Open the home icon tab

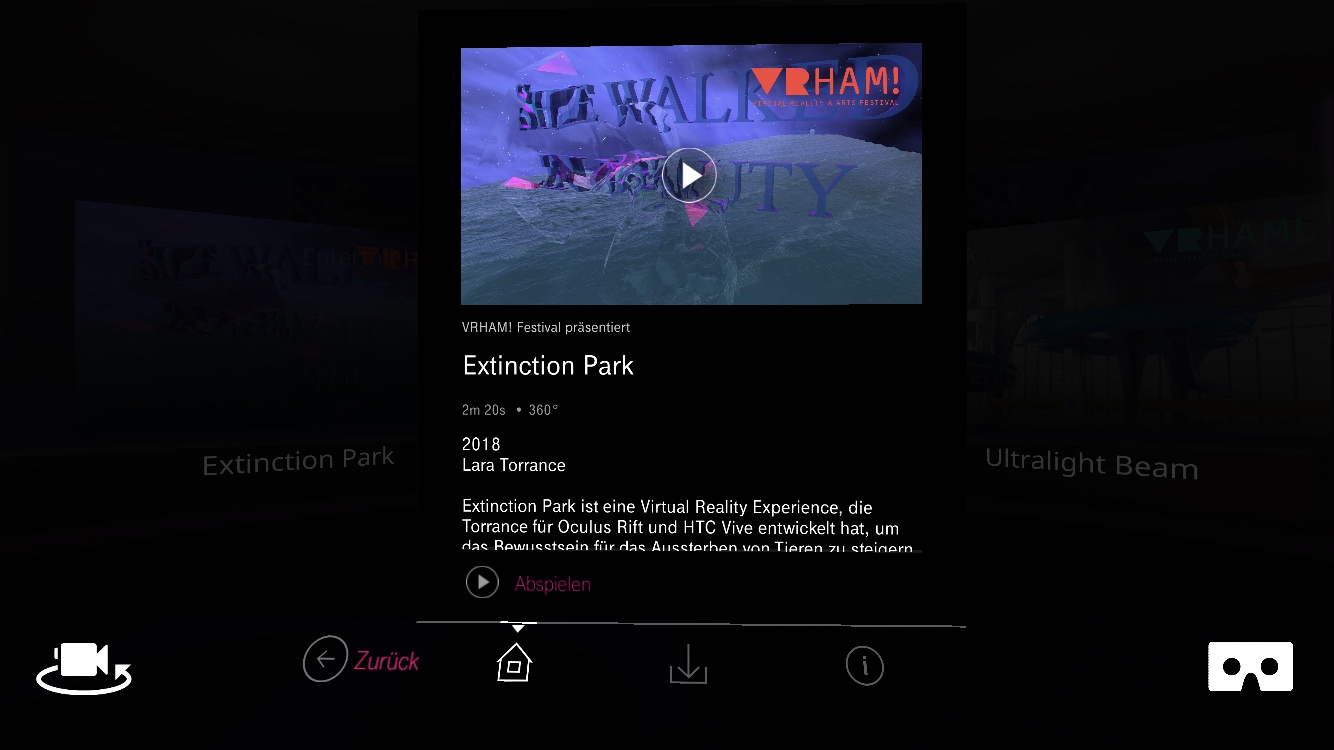(514, 662)
